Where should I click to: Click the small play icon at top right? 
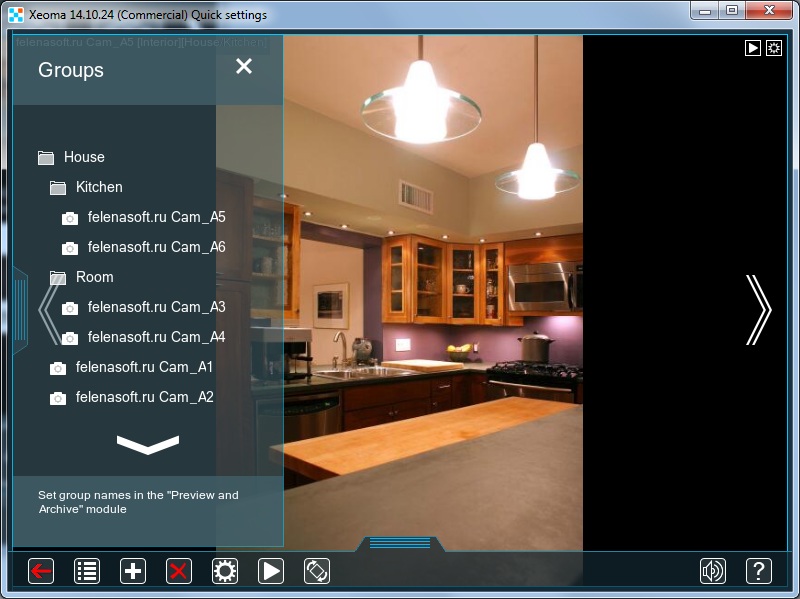tap(753, 48)
